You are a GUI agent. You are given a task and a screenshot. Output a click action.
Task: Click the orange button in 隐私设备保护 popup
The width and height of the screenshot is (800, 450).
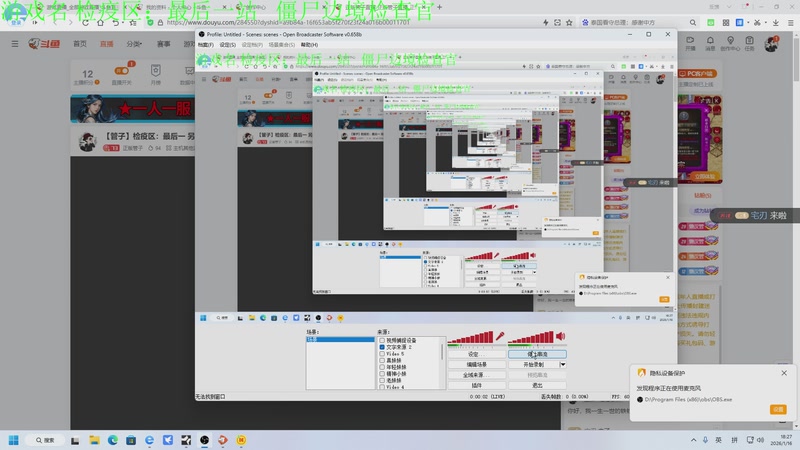[778, 409]
